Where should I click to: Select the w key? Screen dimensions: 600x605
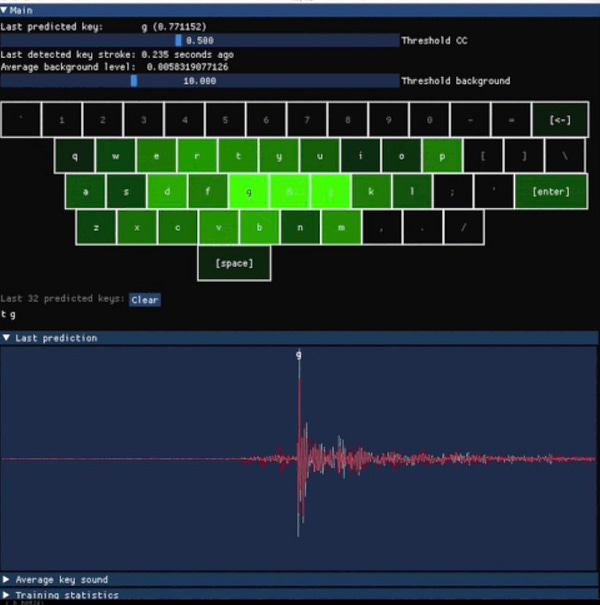tap(115, 155)
